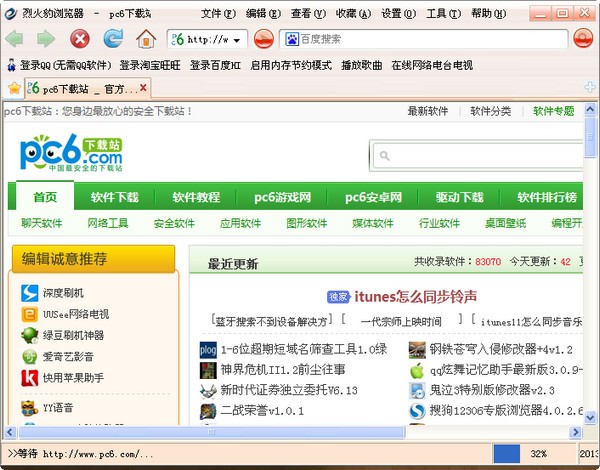Image resolution: width=600 pixels, height=470 pixels.
Task: Click the green Back arrow
Action: pyautogui.click(x=15, y=39)
